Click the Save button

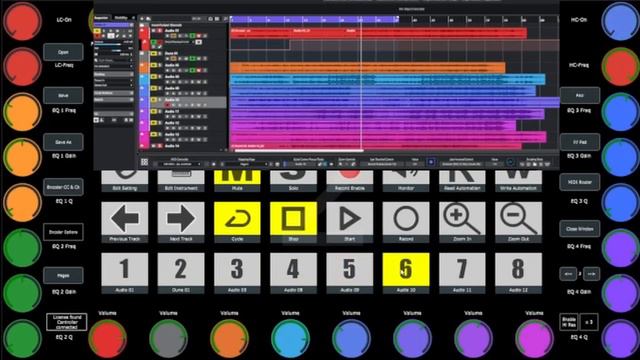tap(63, 96)
